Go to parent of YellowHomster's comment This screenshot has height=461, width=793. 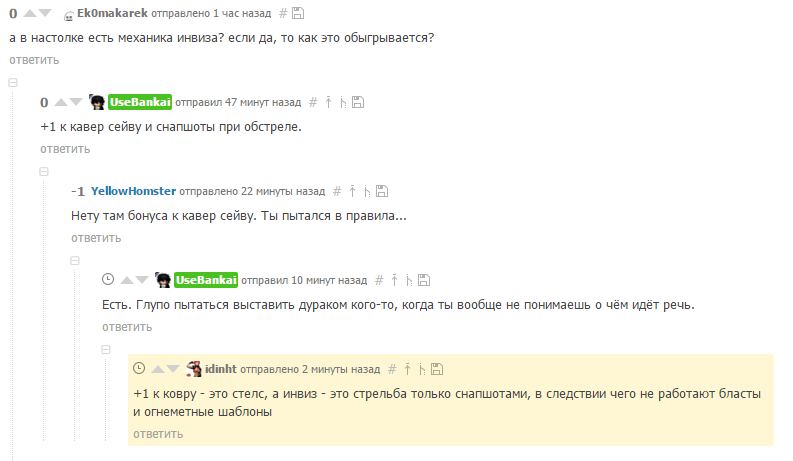click(x=353, y=191)
